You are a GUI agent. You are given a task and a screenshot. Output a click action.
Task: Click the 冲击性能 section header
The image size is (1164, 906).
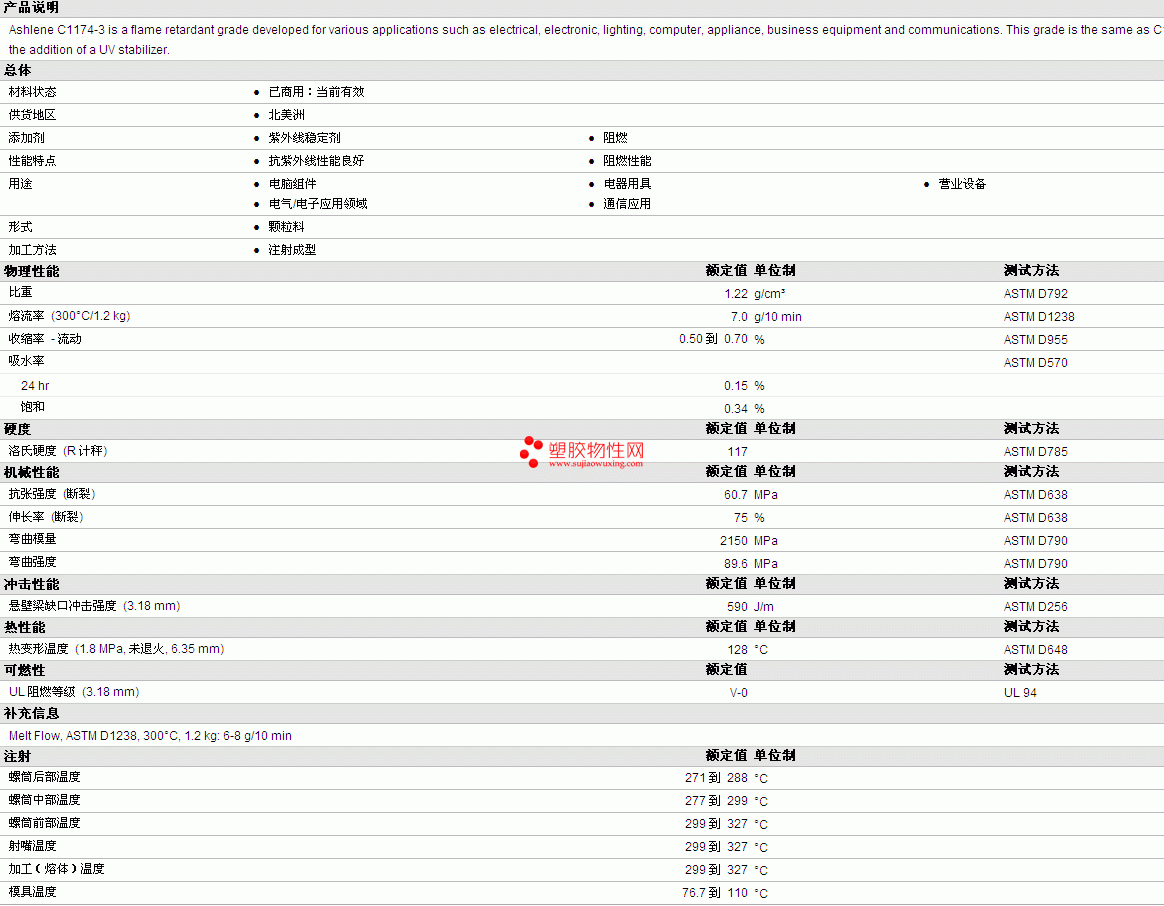(31, 584)
